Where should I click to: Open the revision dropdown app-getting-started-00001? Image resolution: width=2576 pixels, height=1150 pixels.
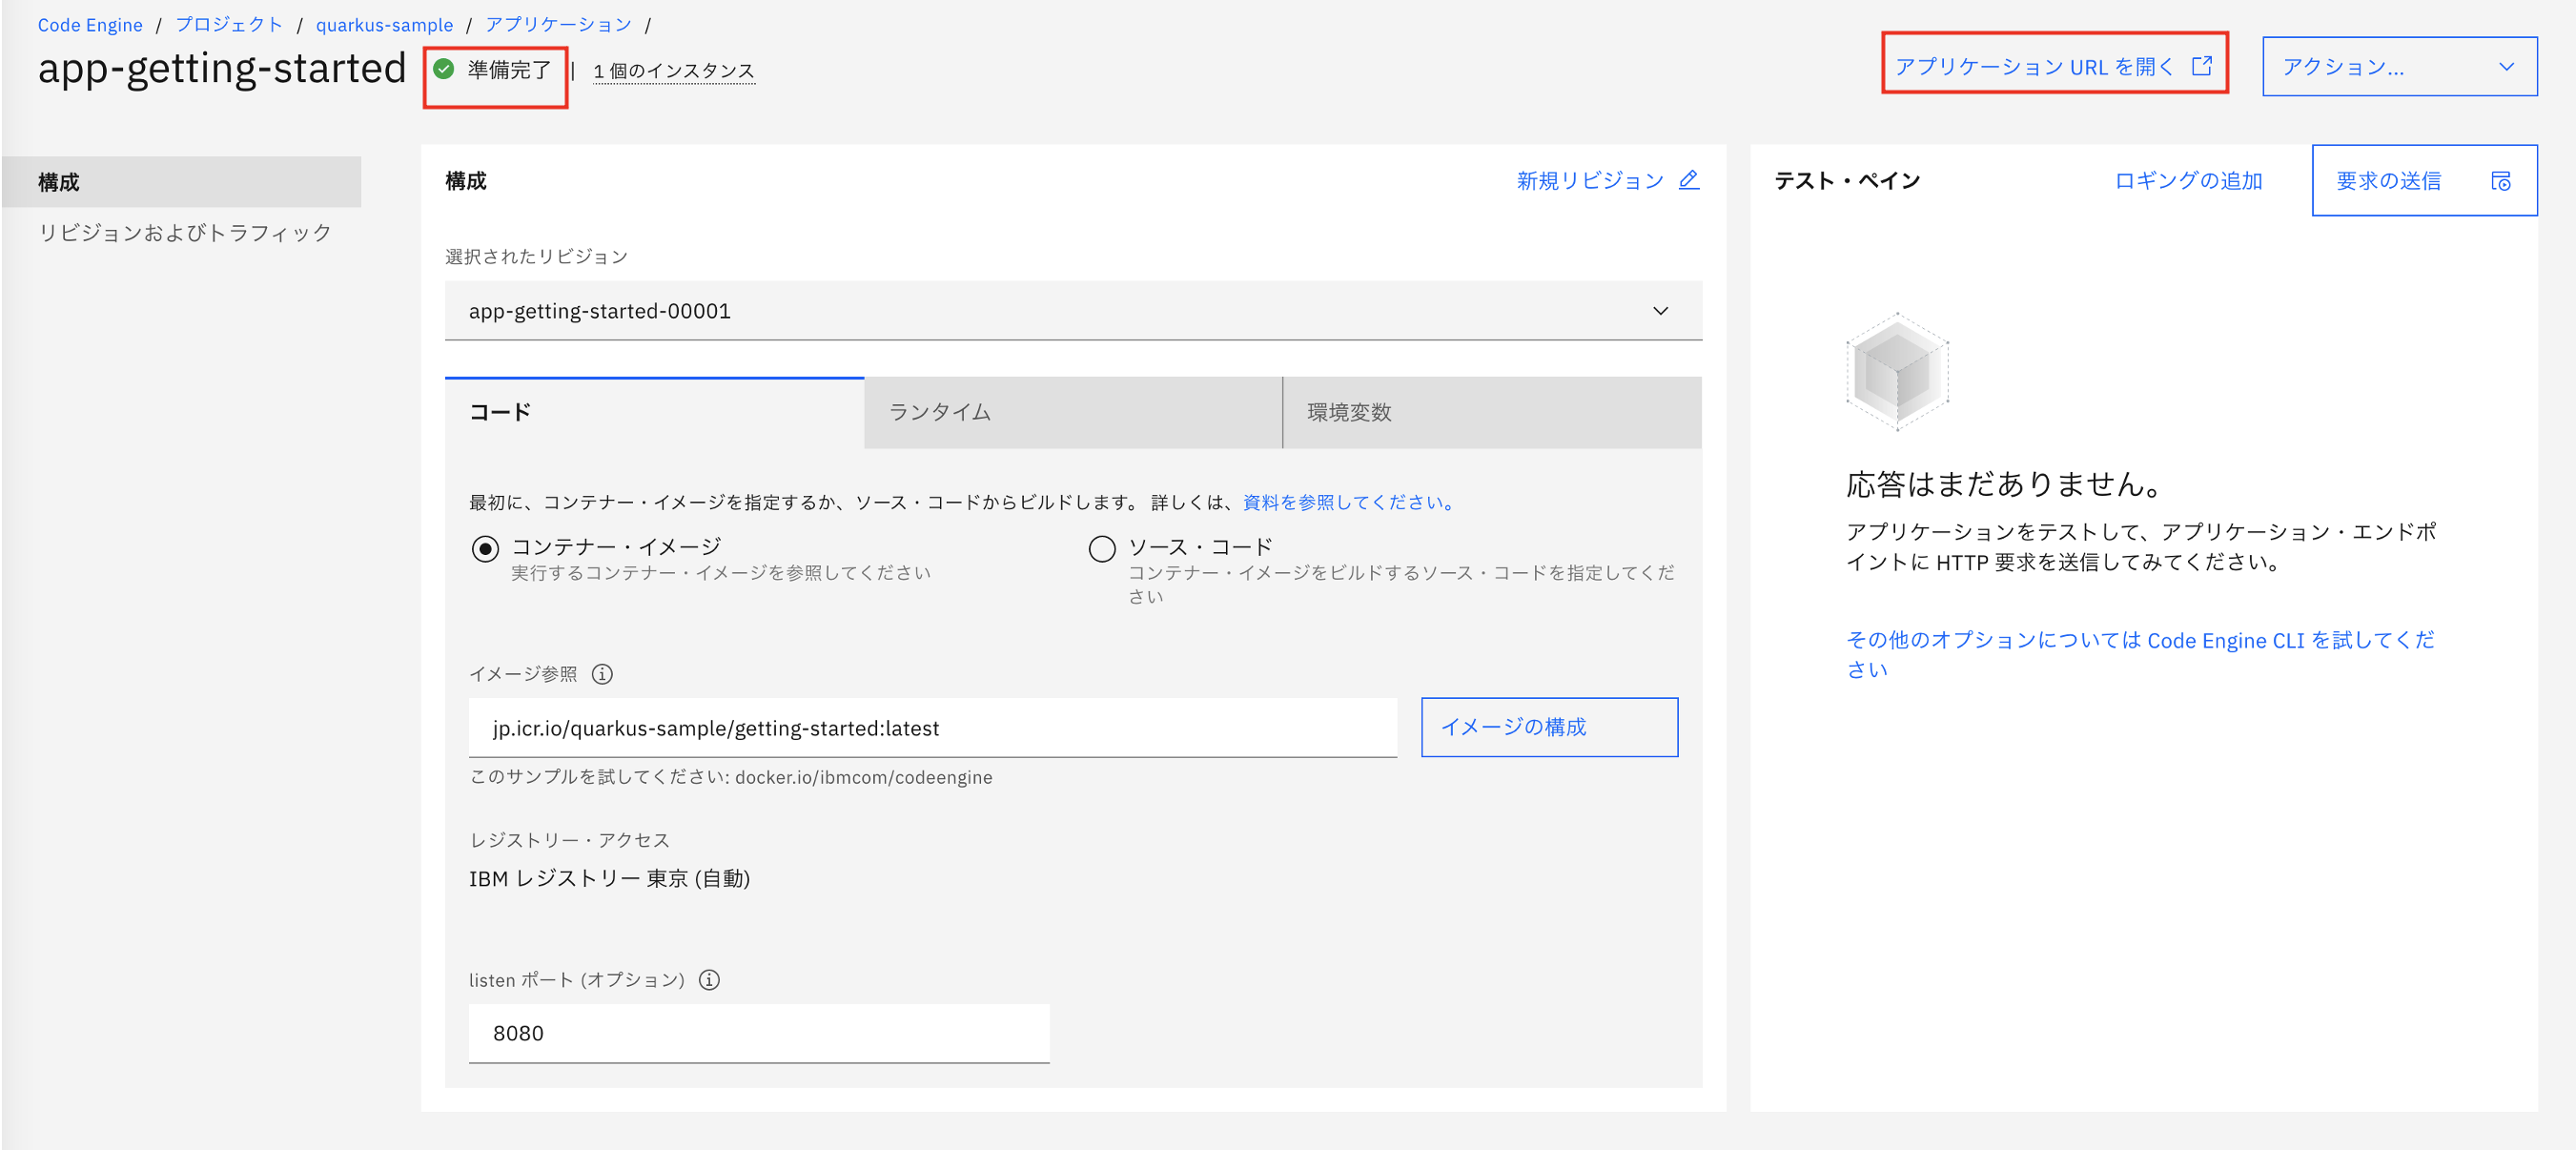point(1072,311)
